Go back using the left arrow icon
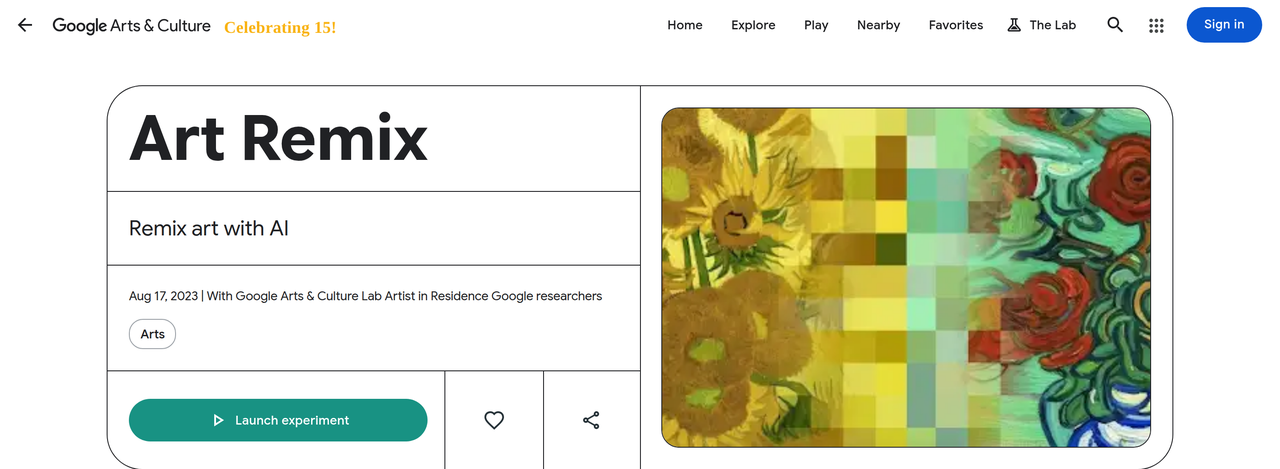Viewport: 1280px width, 469px height. 25,25
